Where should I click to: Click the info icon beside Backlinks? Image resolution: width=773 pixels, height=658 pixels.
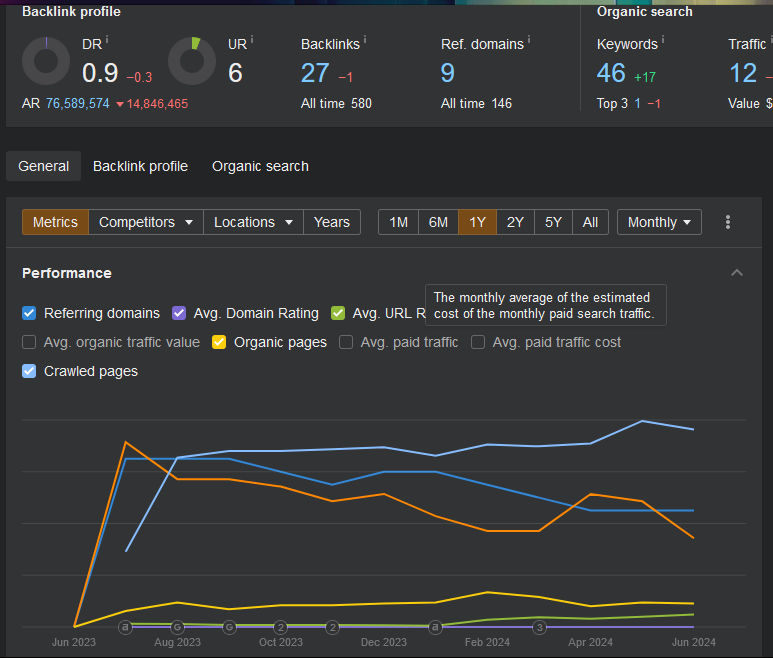(365, 41)
